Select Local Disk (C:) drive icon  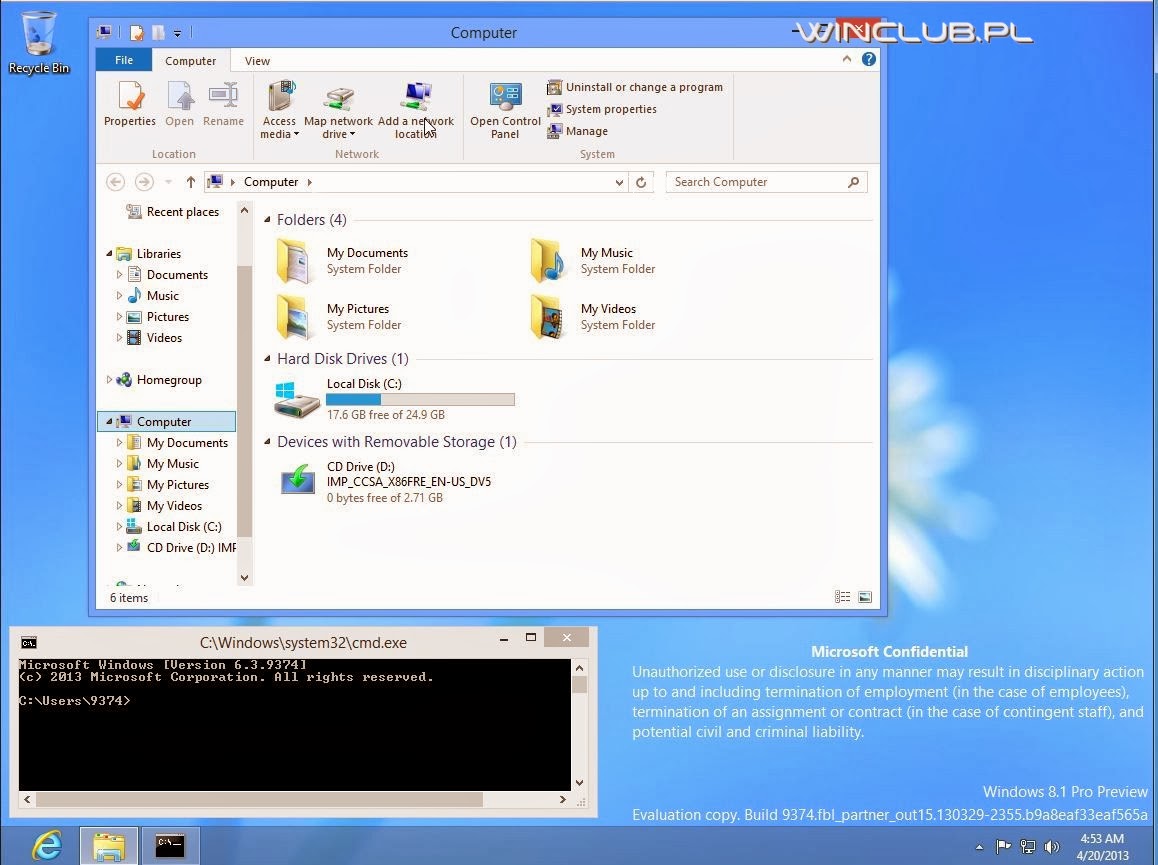pos(297,400)
